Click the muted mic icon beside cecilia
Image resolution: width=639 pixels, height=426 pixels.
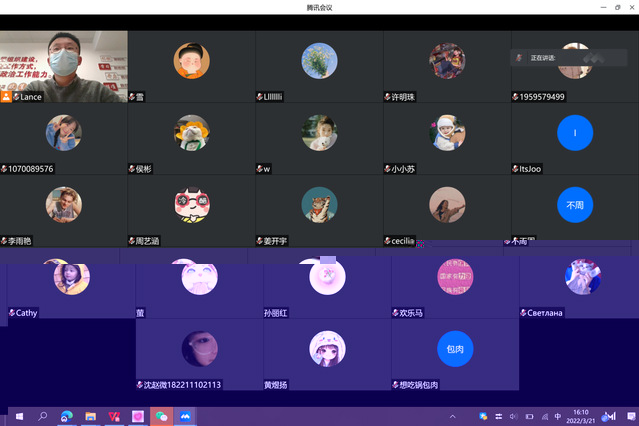pyautogui.click(x=388, y=241)
